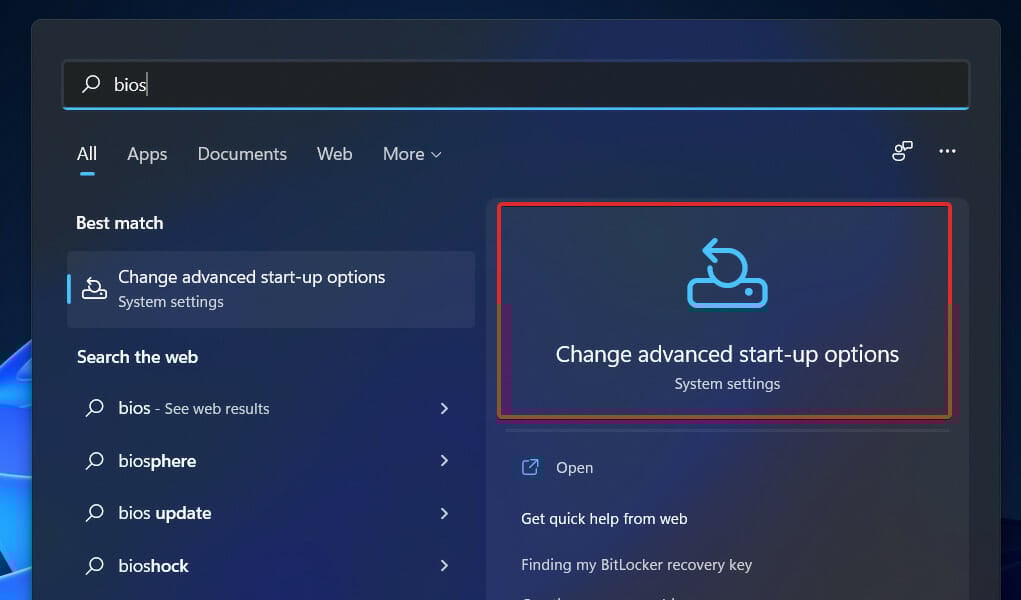
Task: Click the chevron on bios See web results
Action: click(444, 408)
